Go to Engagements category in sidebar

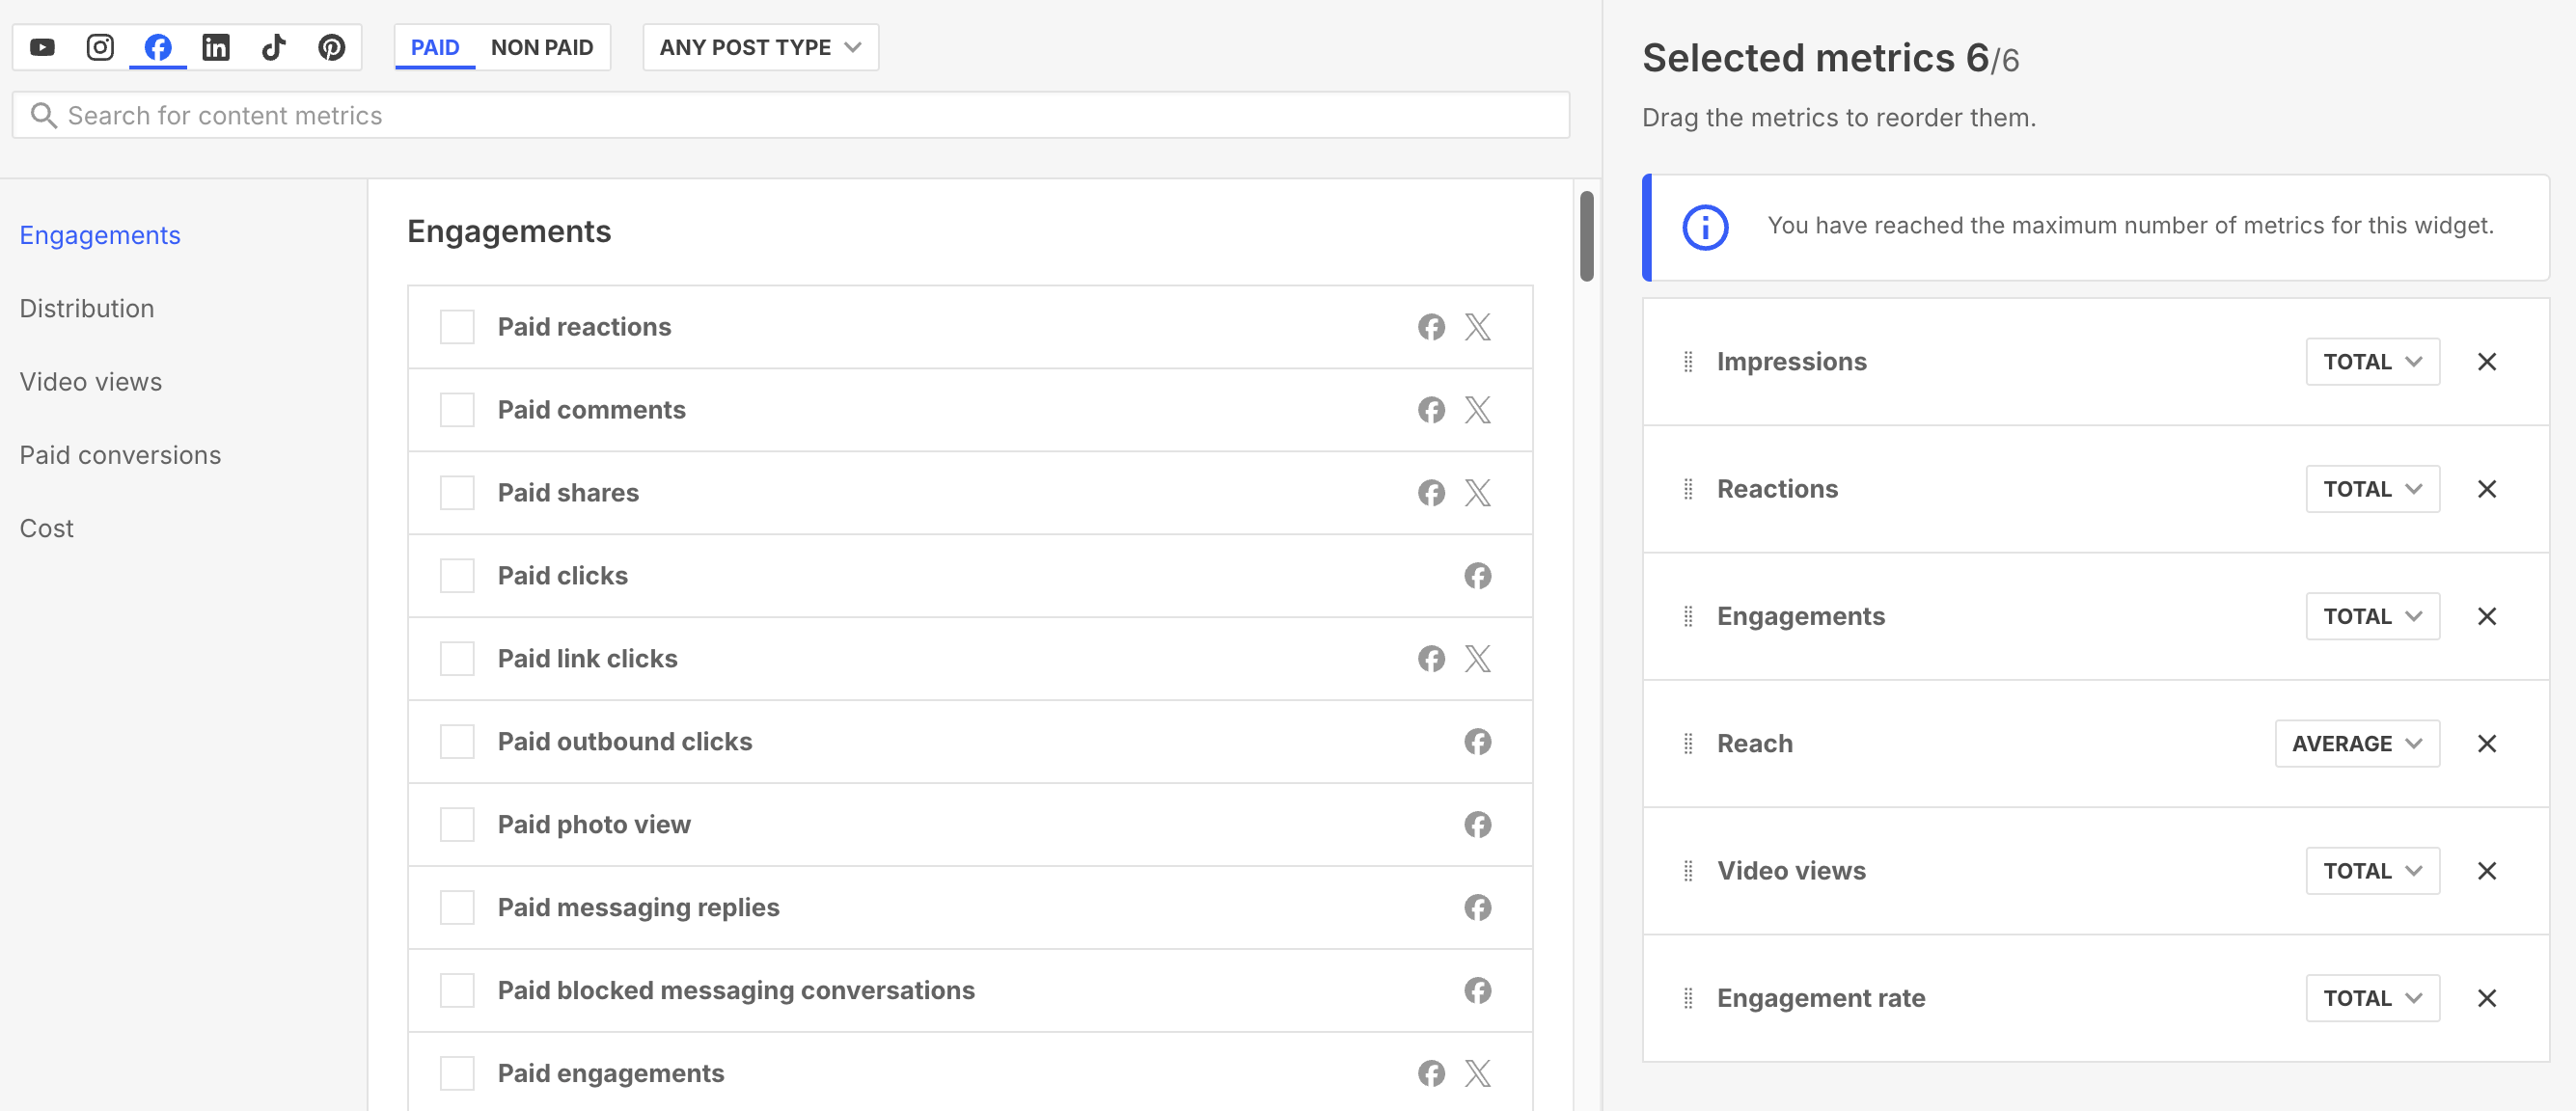click(100, 235)
